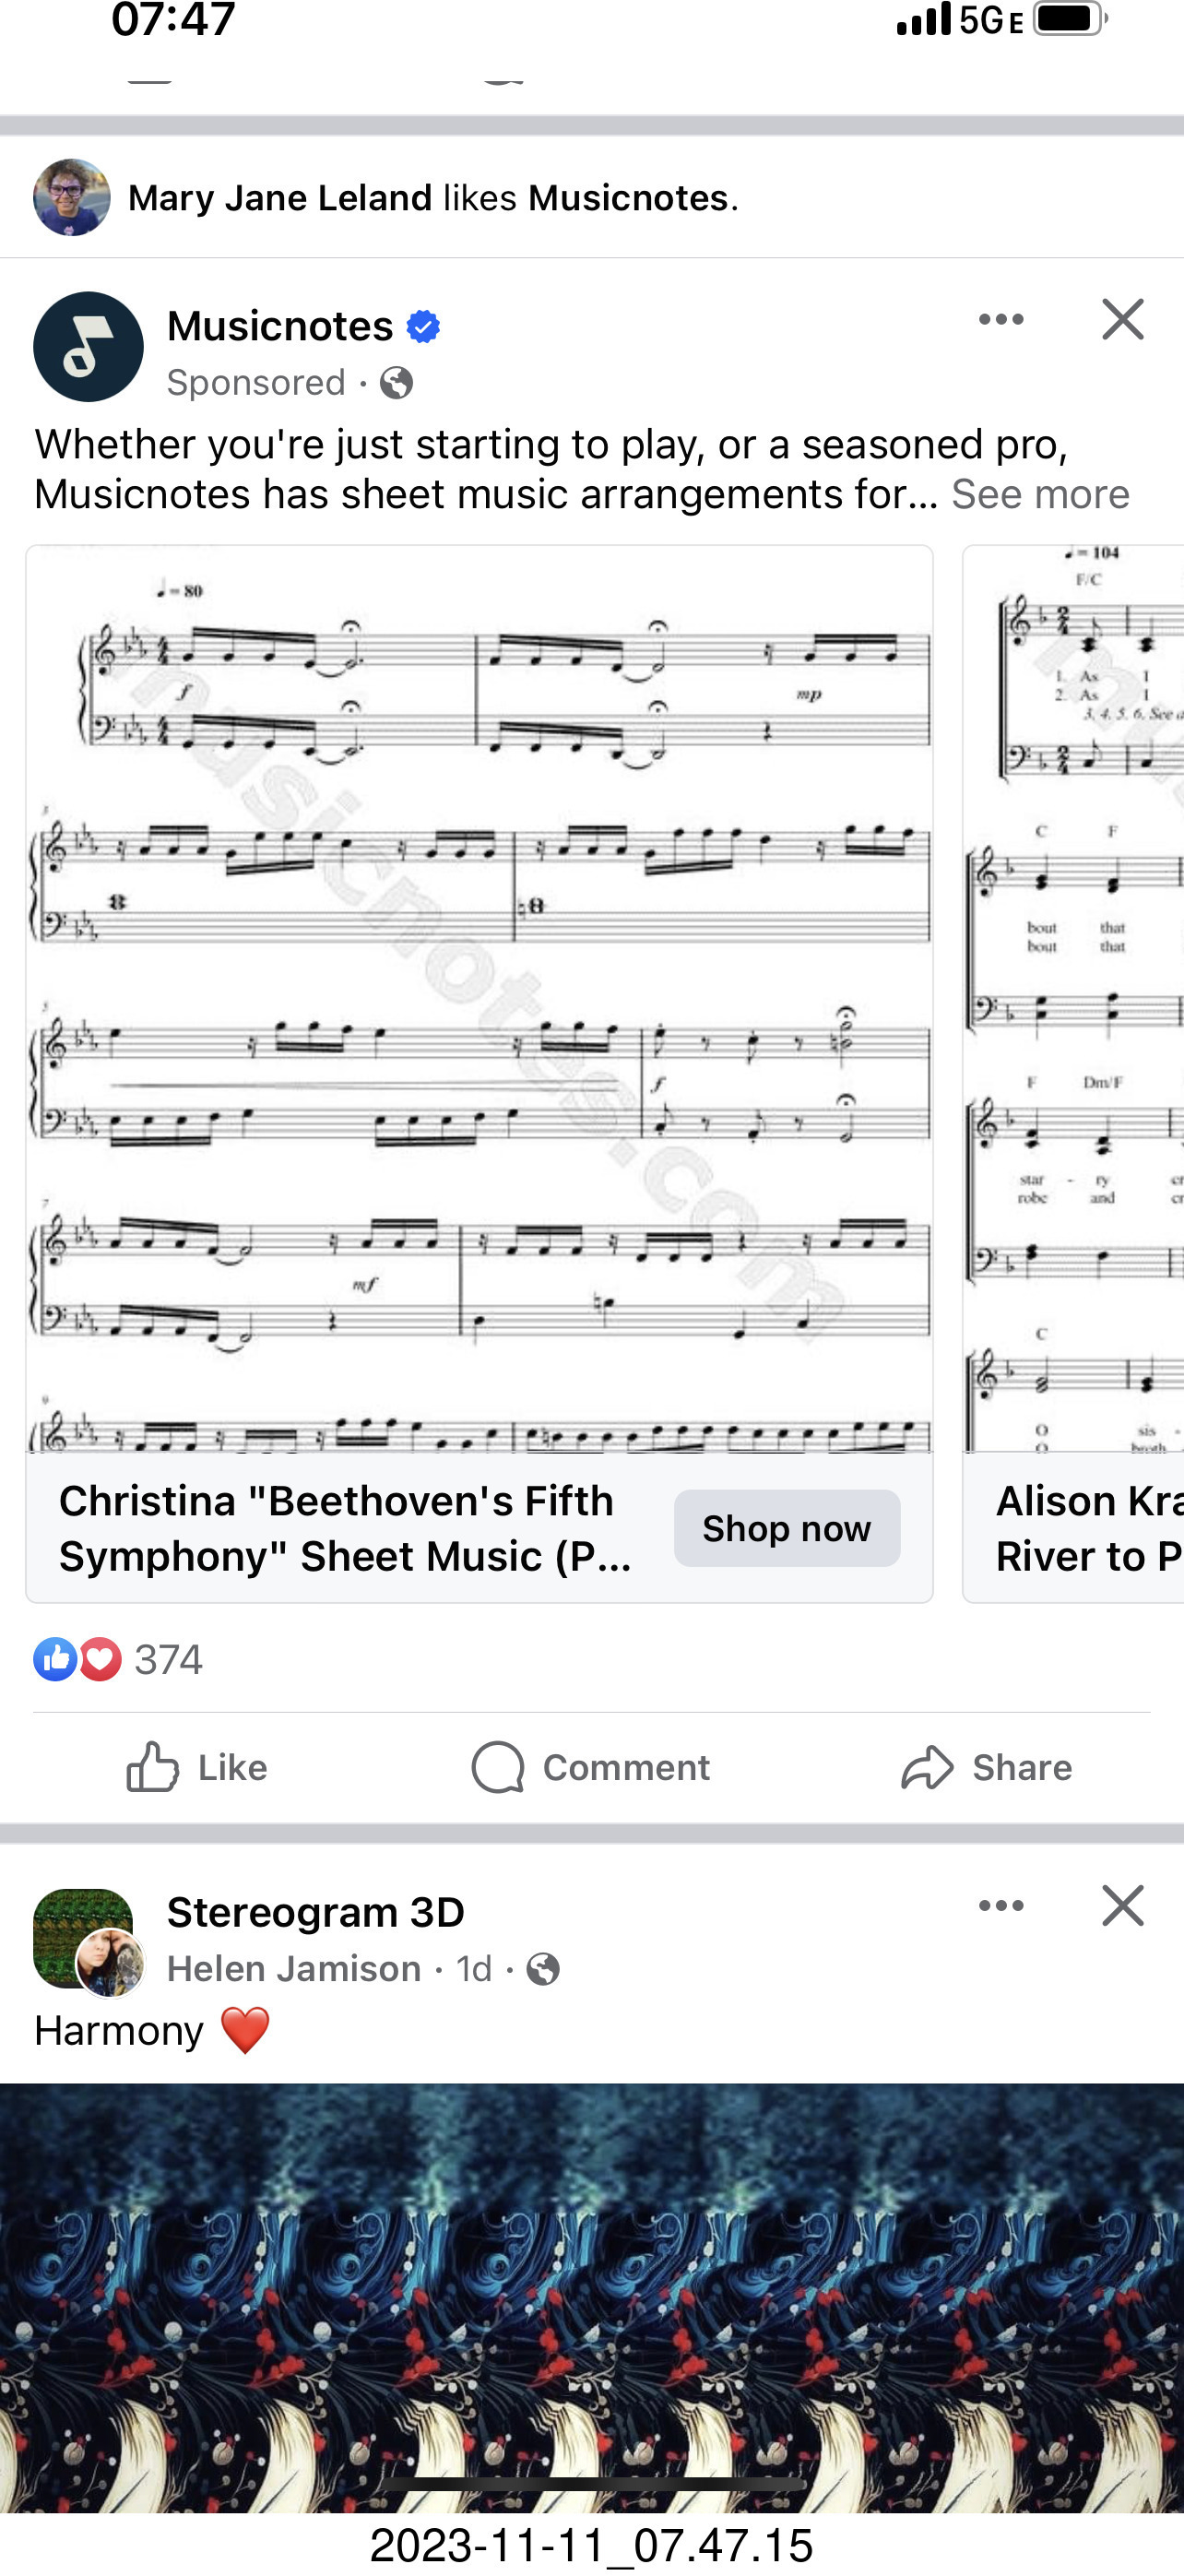Open the Alison Krauss sheet music card
Screen dimensions: 1184x2576
1074,1073
